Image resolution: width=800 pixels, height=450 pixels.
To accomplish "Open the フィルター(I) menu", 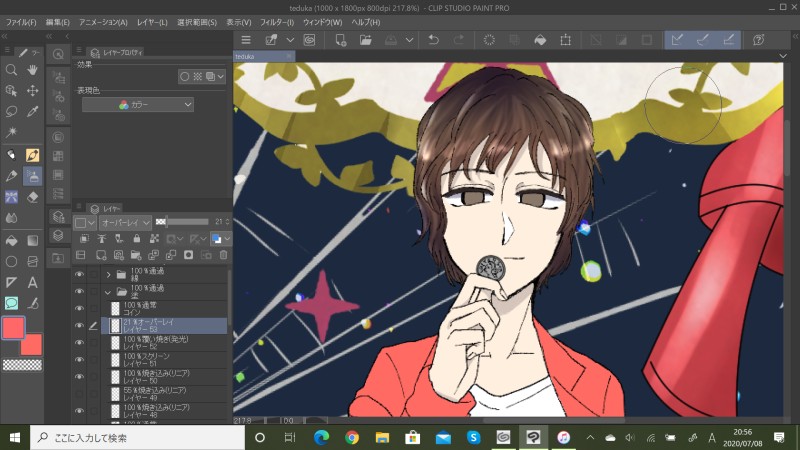I will (x=276, y=21).
